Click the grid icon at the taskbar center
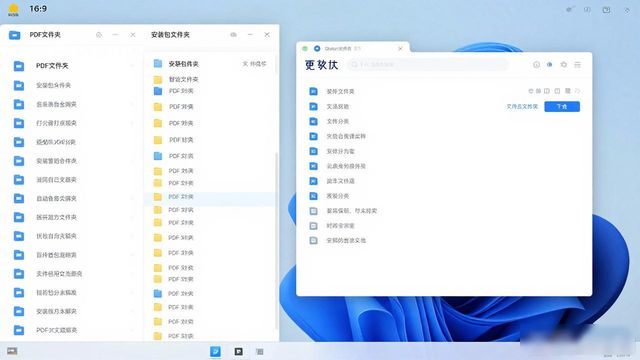The height and width of the screenshot is (360, 640). coord(260,351)
